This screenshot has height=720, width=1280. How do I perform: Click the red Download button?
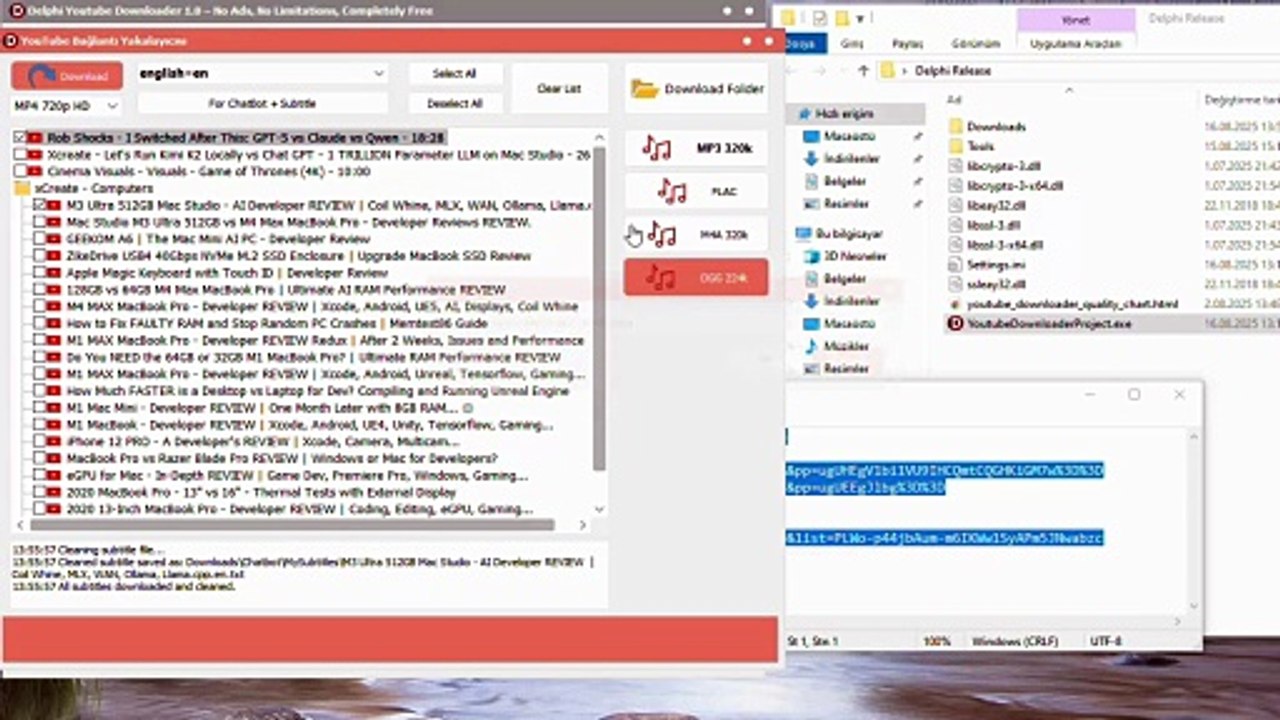tap(67, 76)
